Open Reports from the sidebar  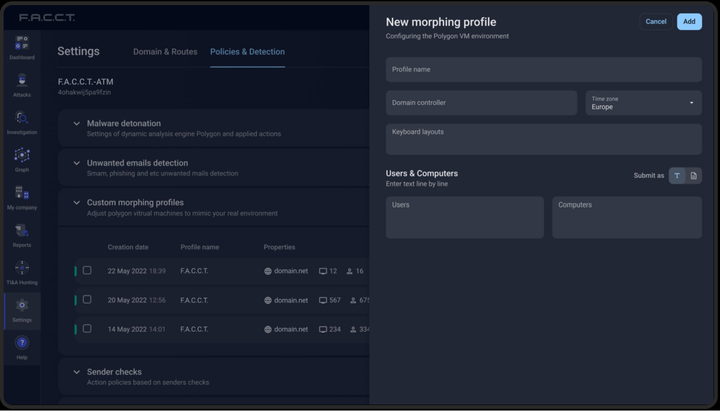pyautogui.click(x=21, y=231)
